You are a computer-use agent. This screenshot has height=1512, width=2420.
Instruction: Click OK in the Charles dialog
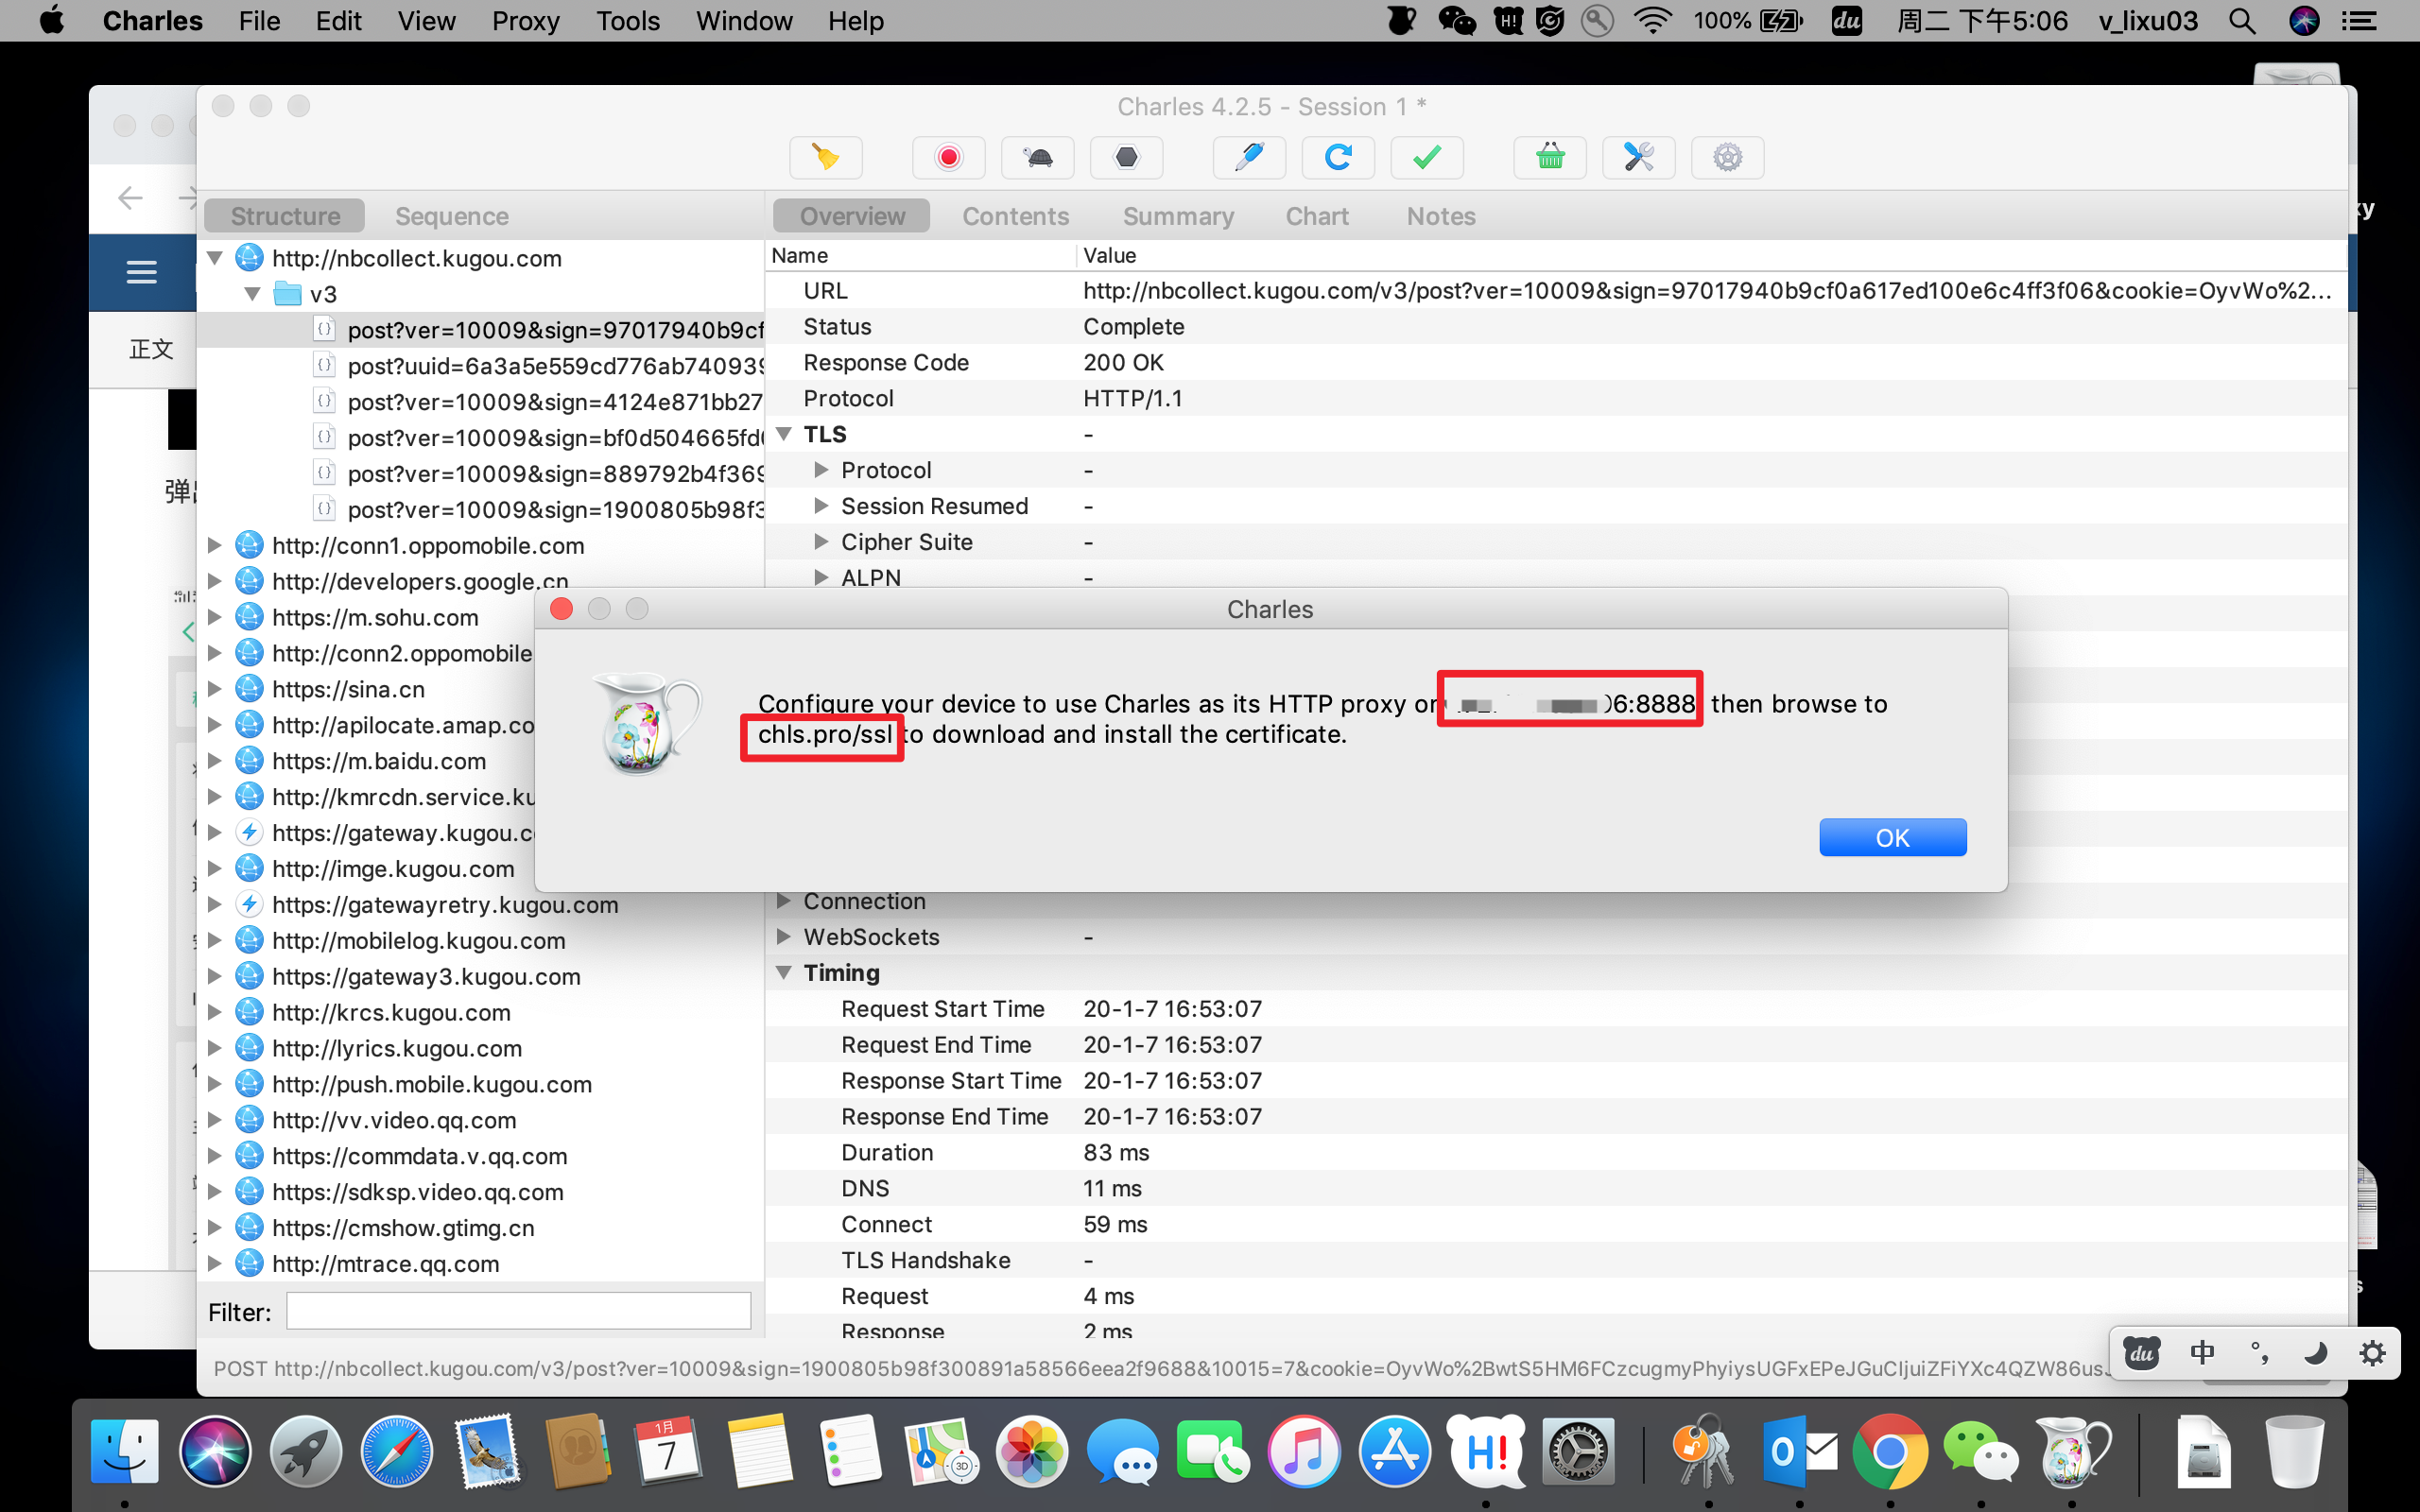(1892, 837)
